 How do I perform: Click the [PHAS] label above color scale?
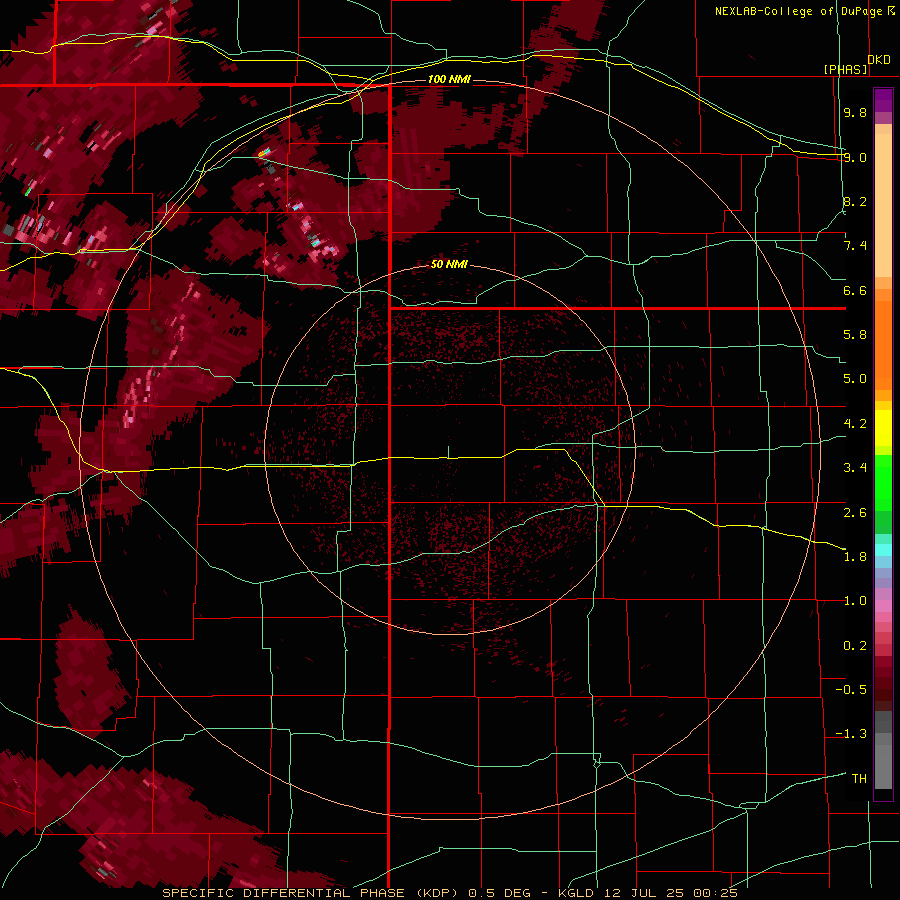(x=845, y=70)
